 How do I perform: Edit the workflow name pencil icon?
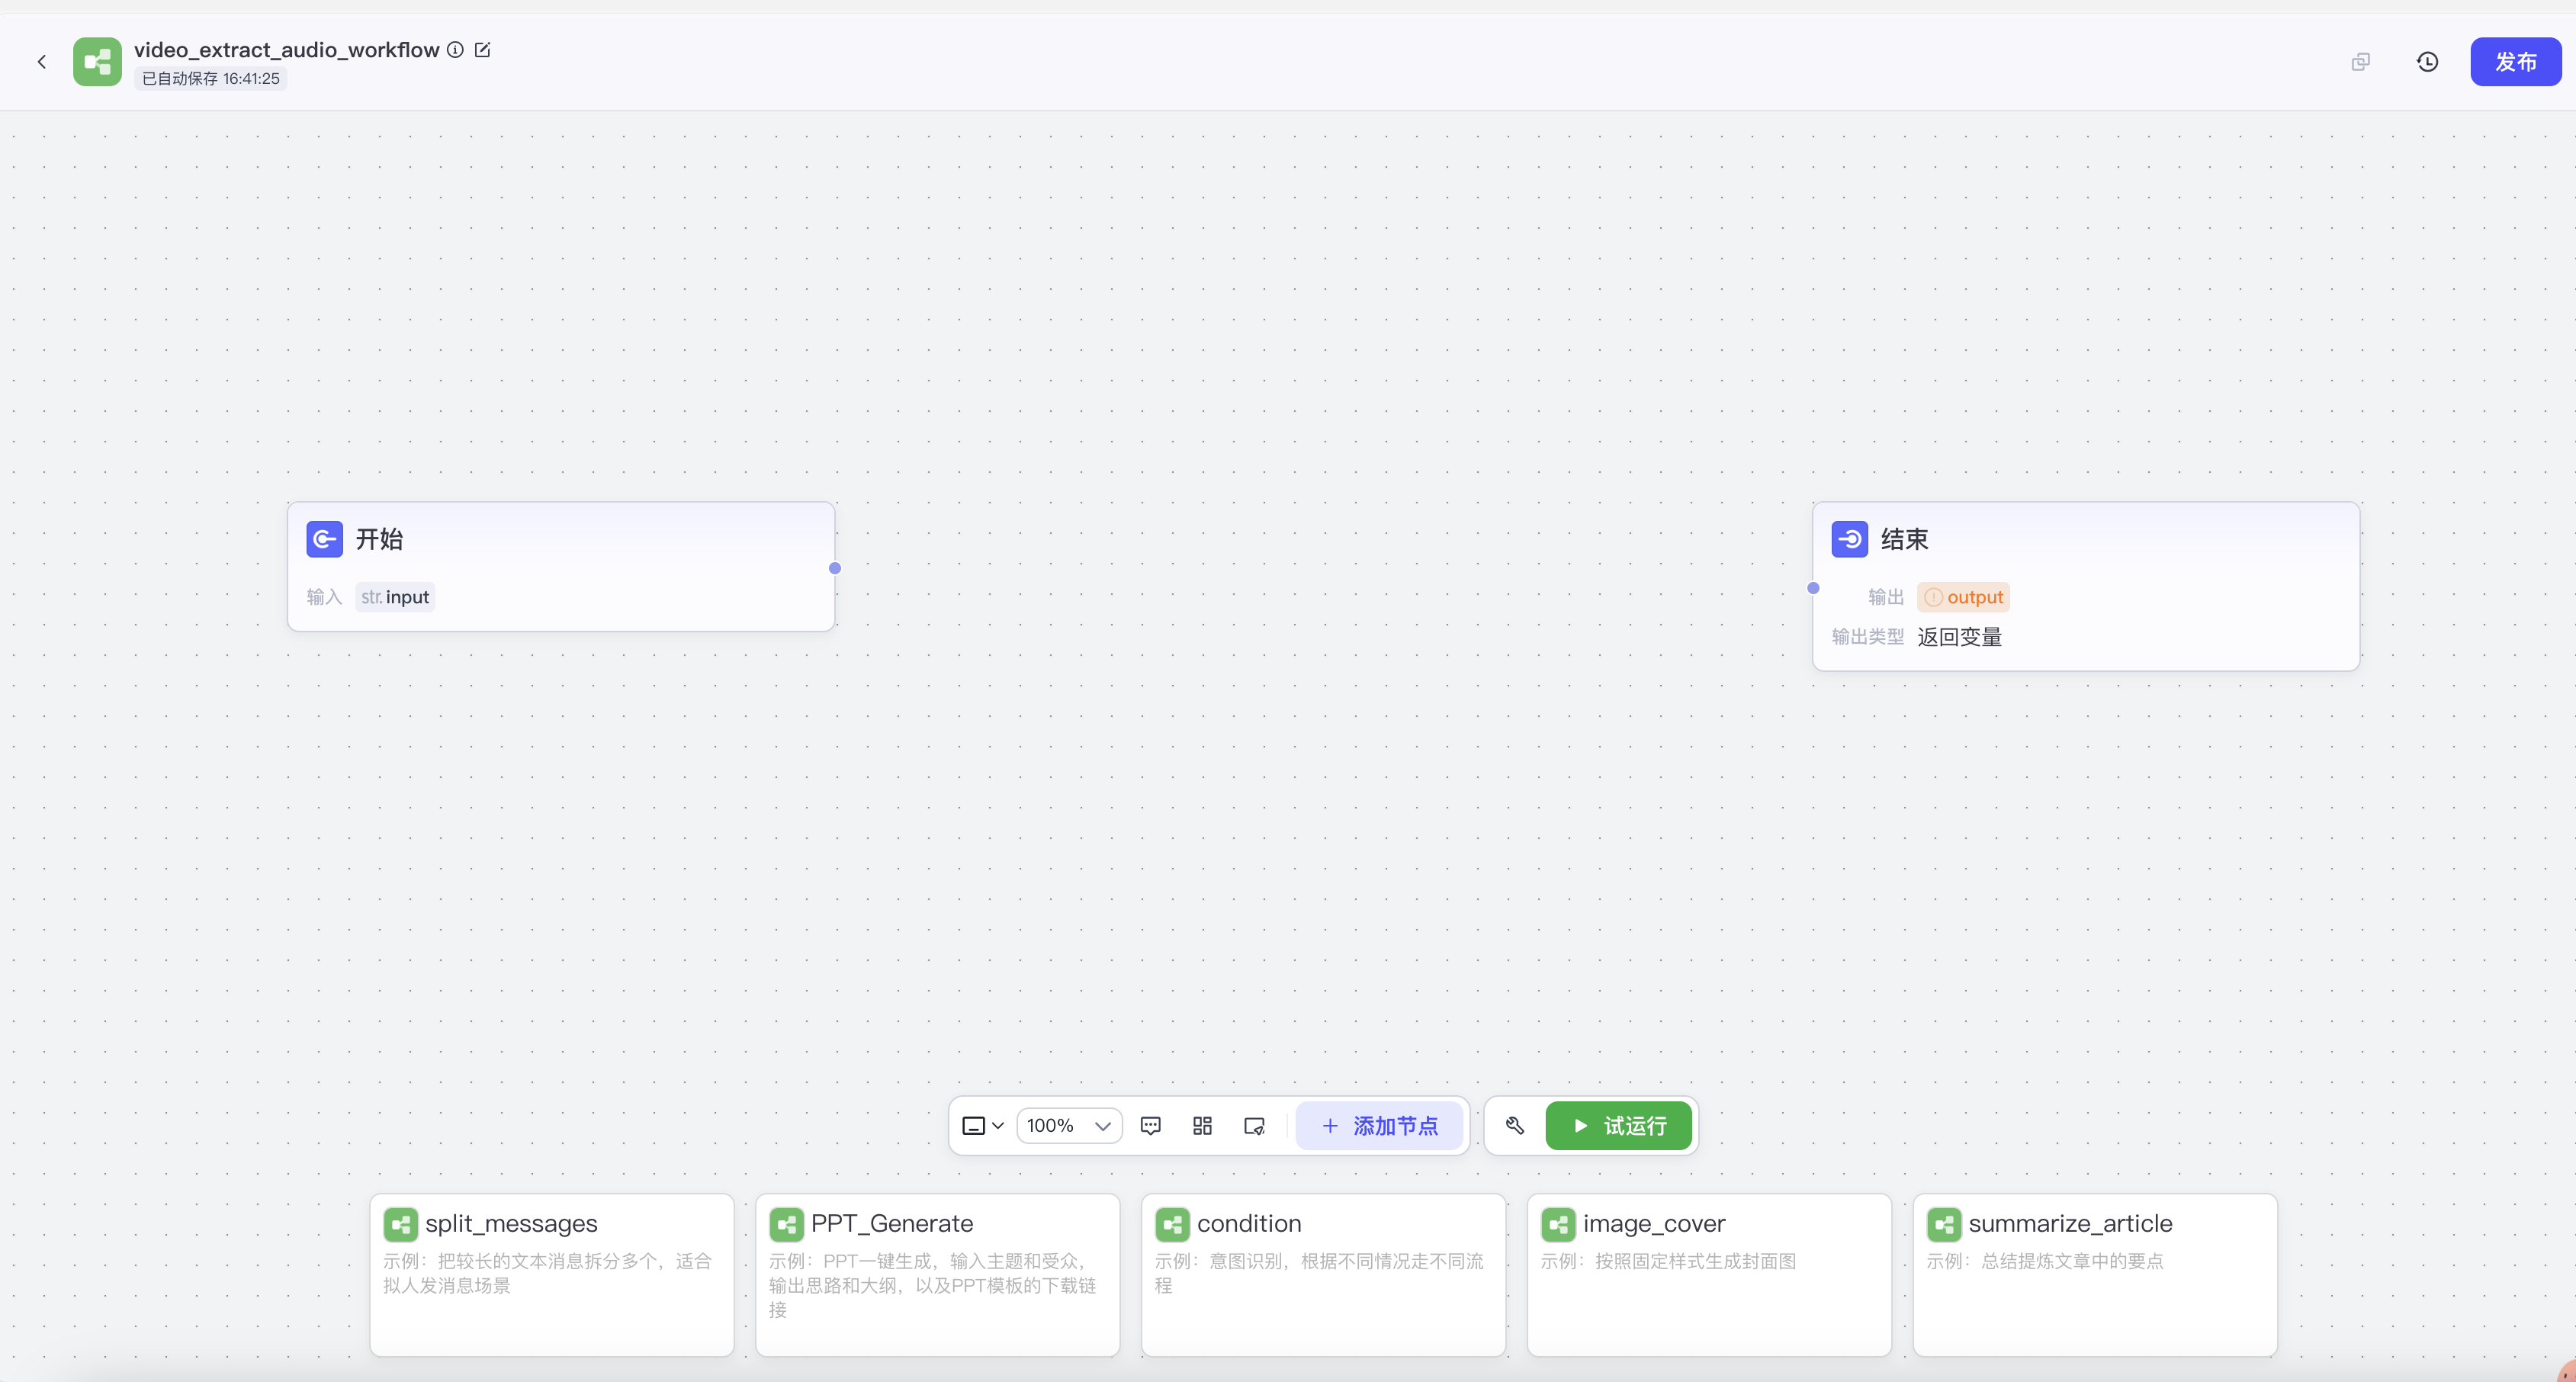tap(482, 49)
